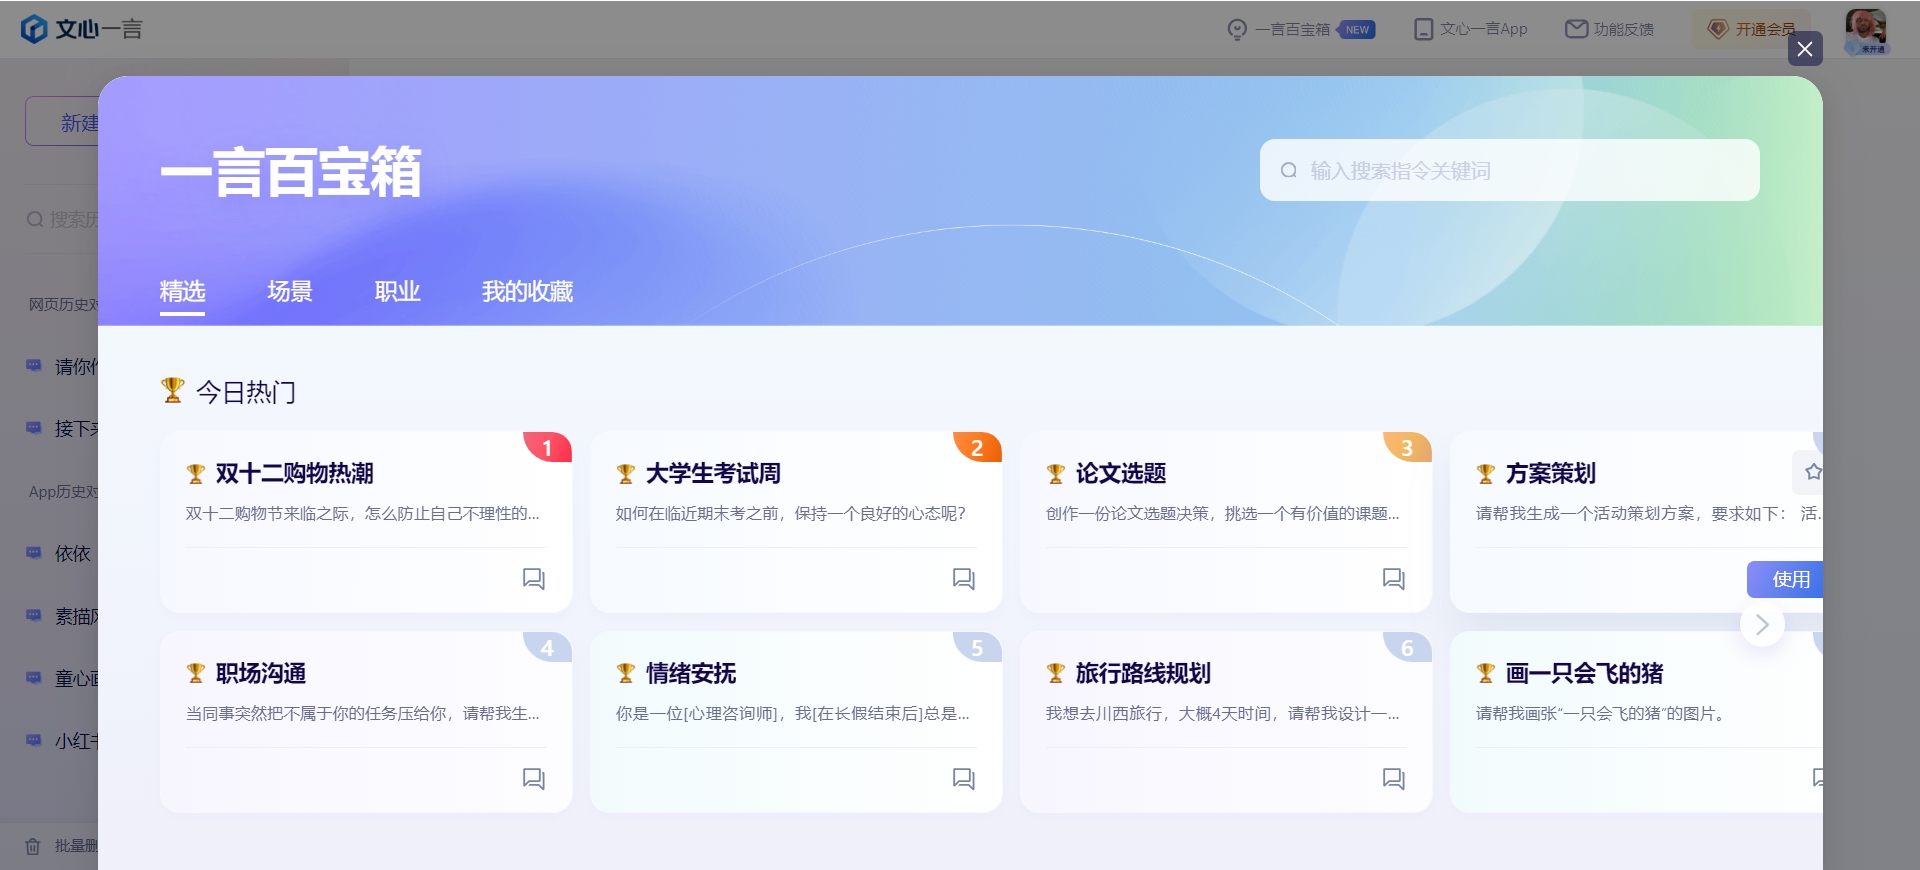Switch to the 场景 tab
This screenshot has height=870, width=1920.
click(290, 291)
